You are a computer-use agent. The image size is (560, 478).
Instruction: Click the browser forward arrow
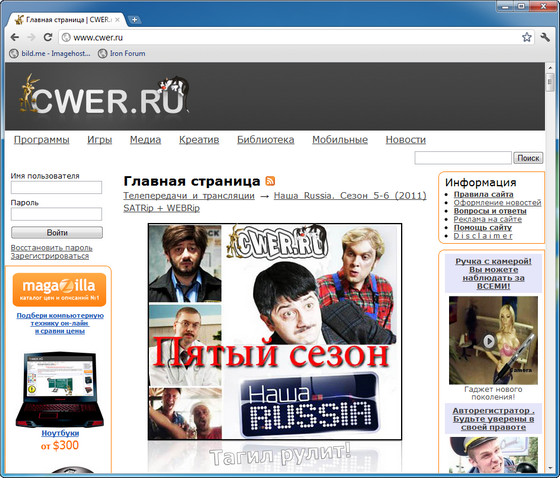(31, 37)
